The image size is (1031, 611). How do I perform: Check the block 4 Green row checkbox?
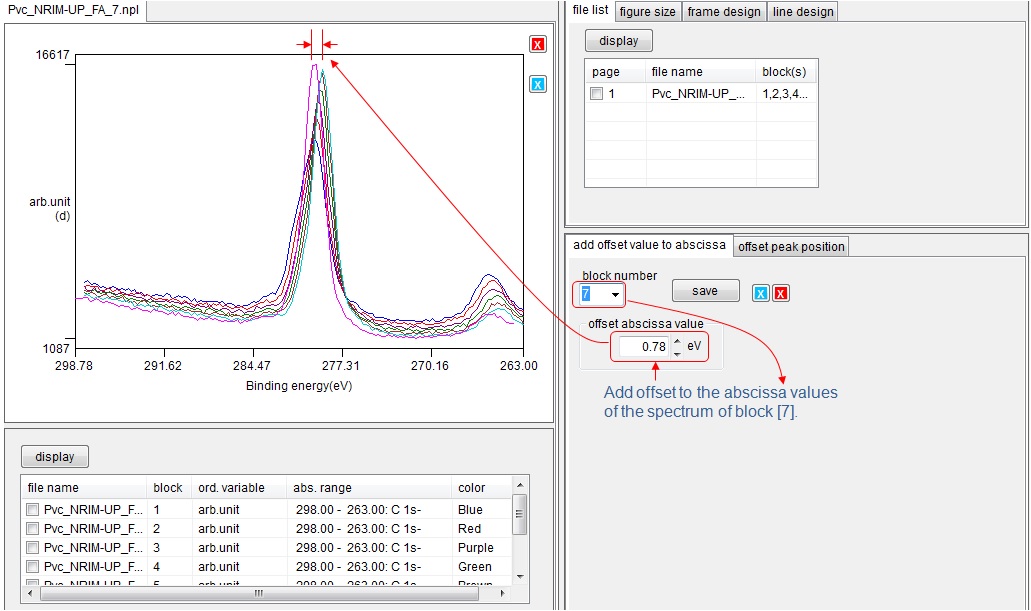[x=32, y=567]
